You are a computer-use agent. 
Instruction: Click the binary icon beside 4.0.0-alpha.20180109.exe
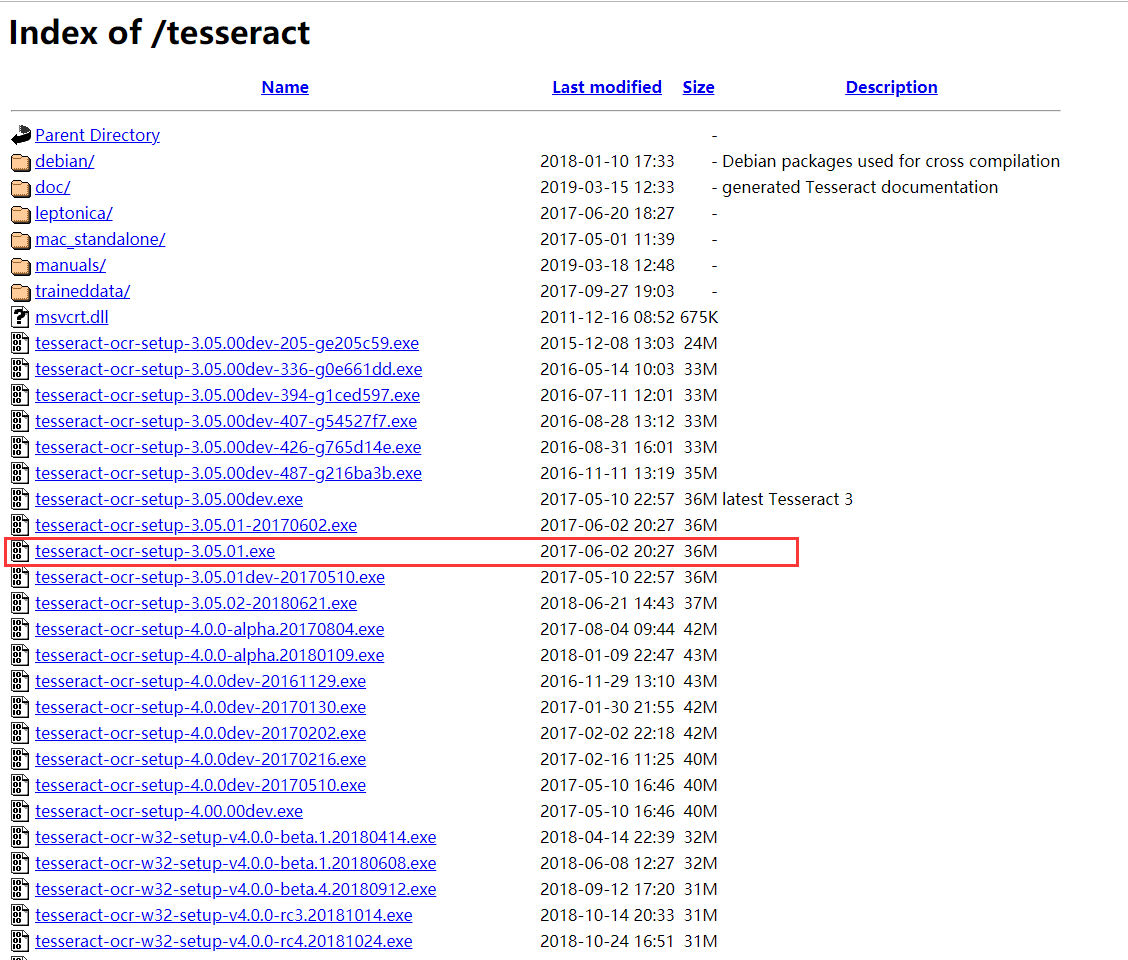coord(20,655)
